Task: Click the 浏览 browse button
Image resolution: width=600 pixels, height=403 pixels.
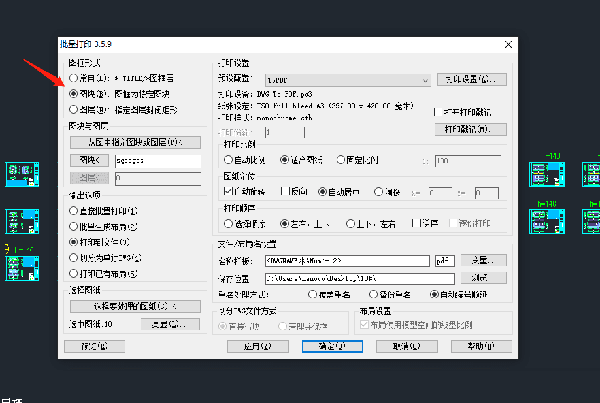Action: click(x=484, y=278)
